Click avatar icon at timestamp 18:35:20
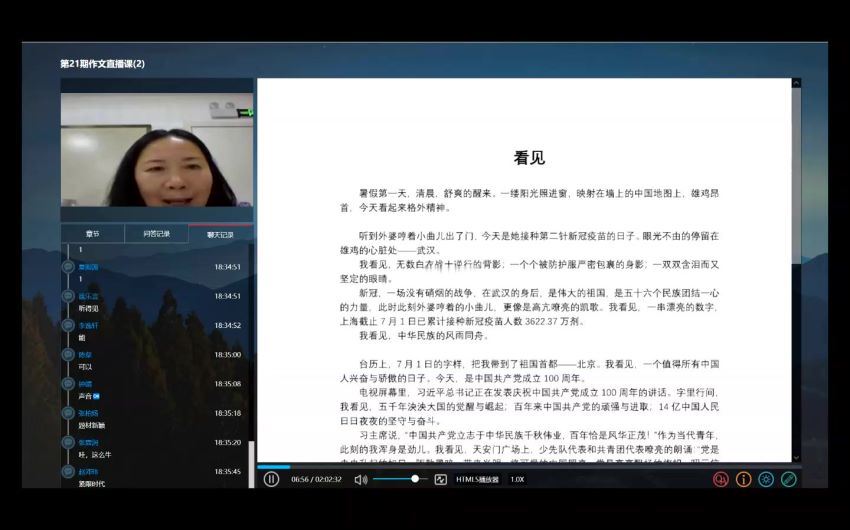The image size is (850, 530). 68,443
